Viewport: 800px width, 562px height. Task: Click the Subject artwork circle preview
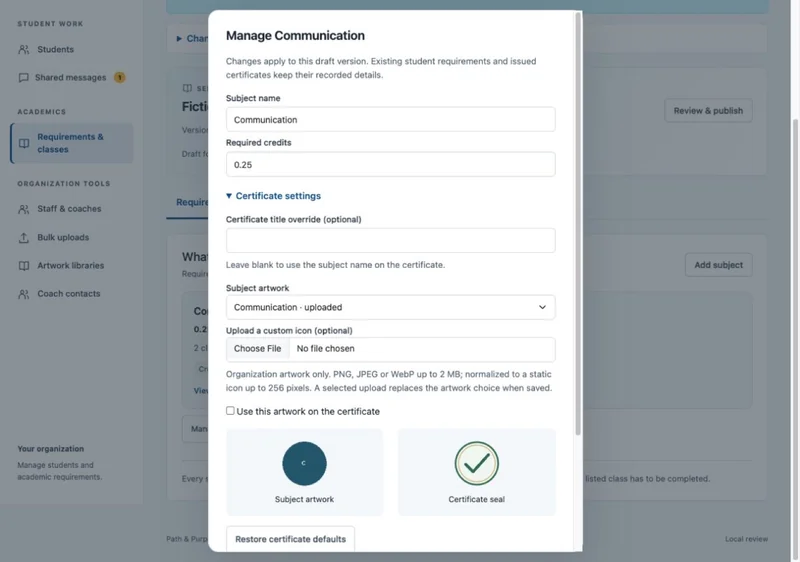pyautogui.click(x=304, y=463)
